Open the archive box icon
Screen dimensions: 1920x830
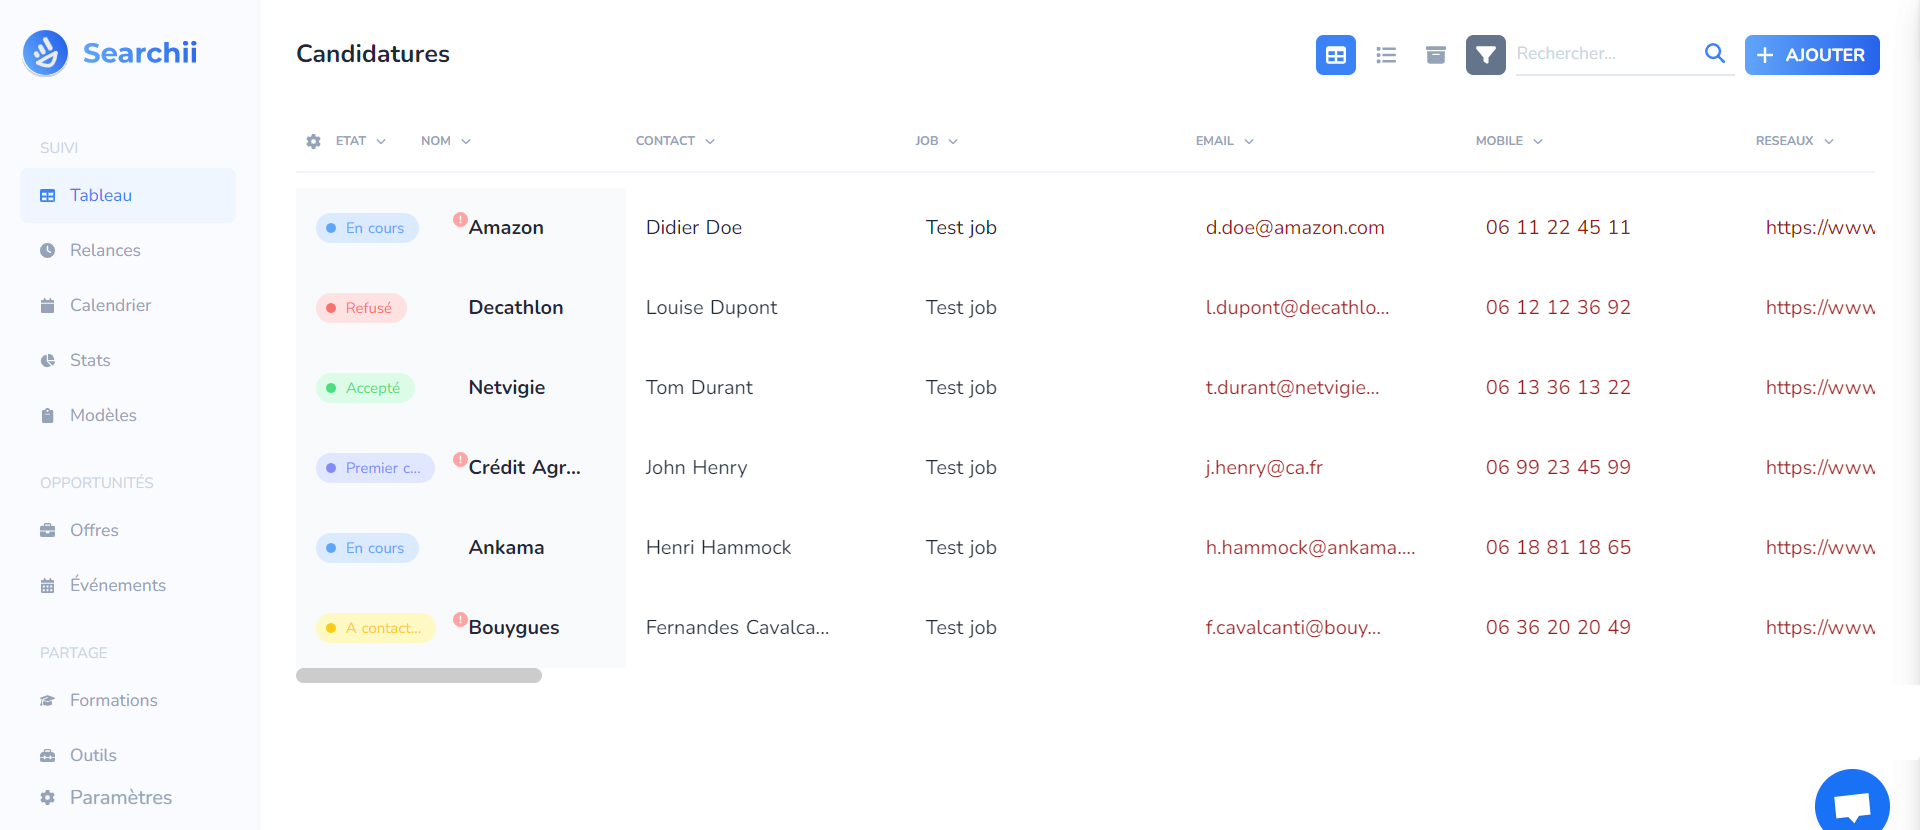pyautogui.click(x=1436, y=55)
